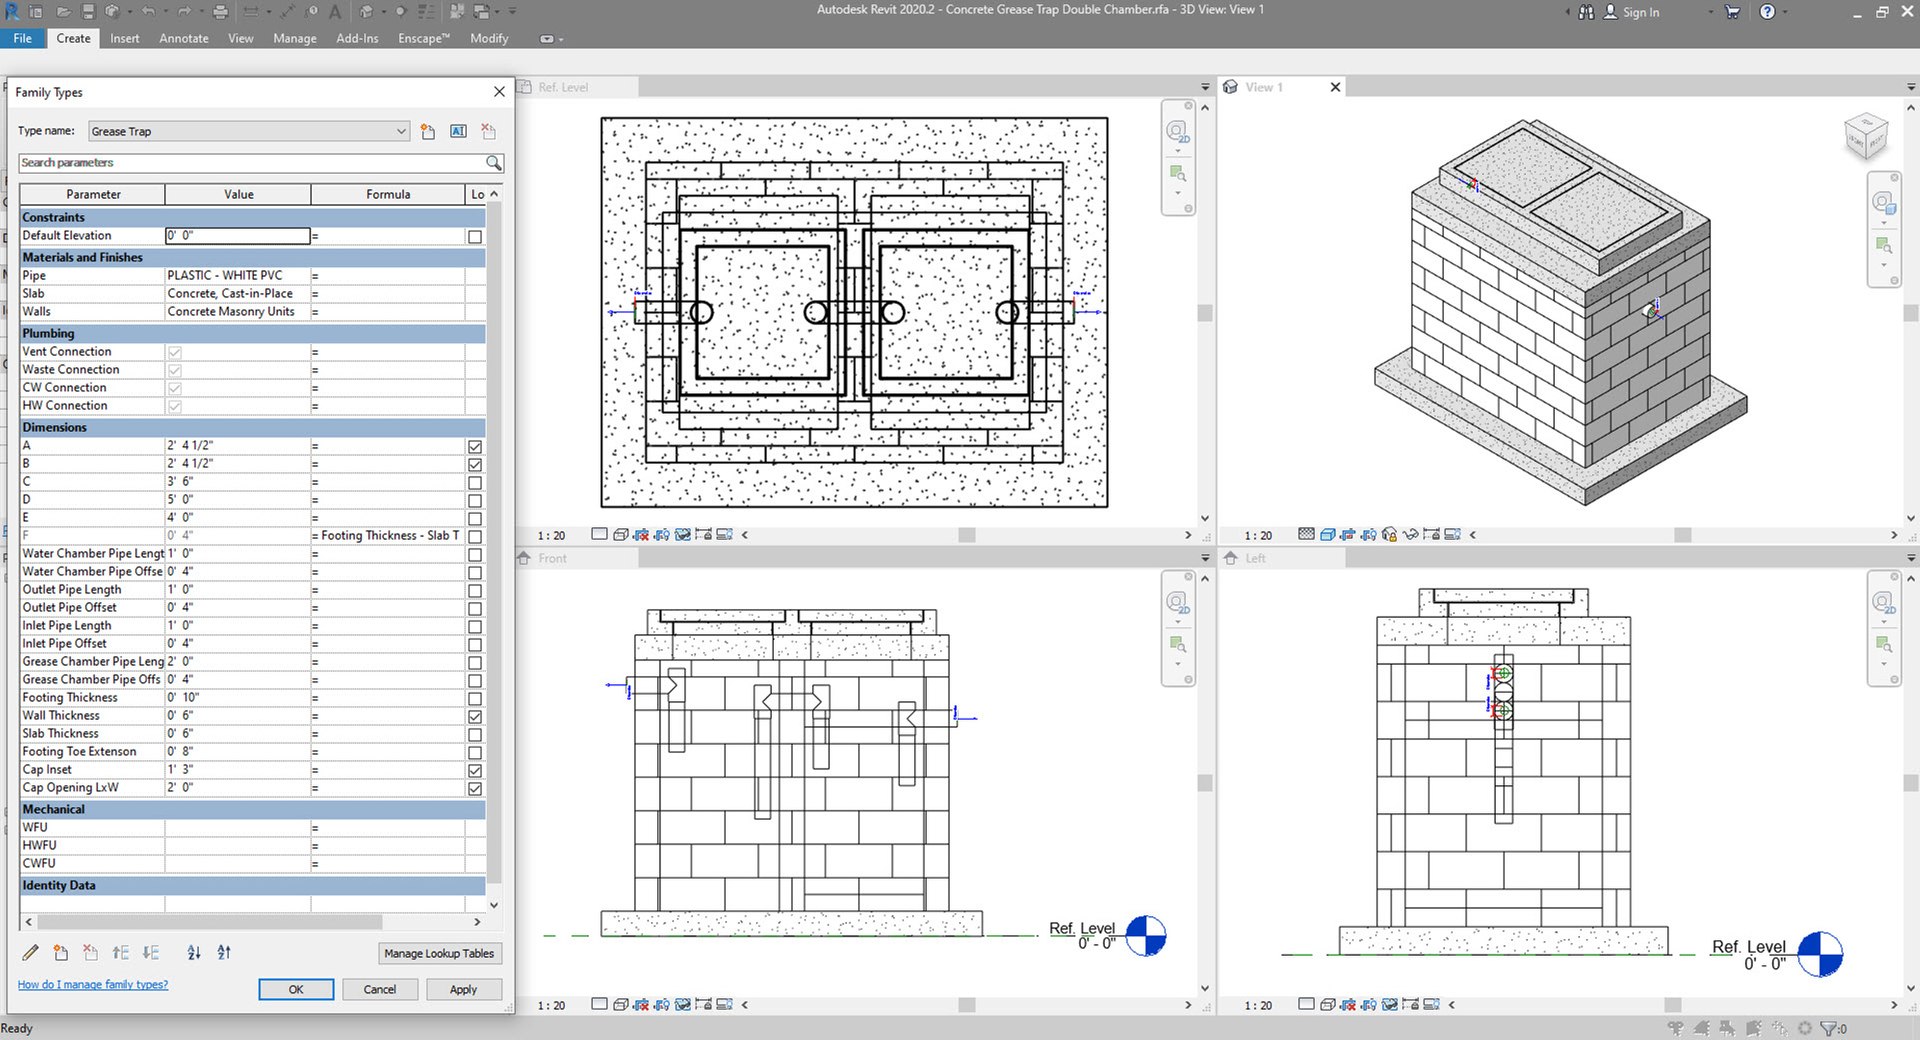Expand the view control bar in Ref. Level view
The image size is (1920, 1040).
pos(745,535)
